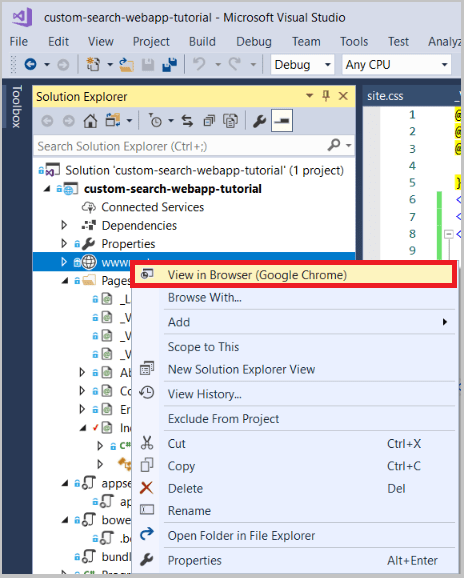Choose Open Folder in File Explorer
Viewport: 464px width, 578px height.
tap(241, 536)
